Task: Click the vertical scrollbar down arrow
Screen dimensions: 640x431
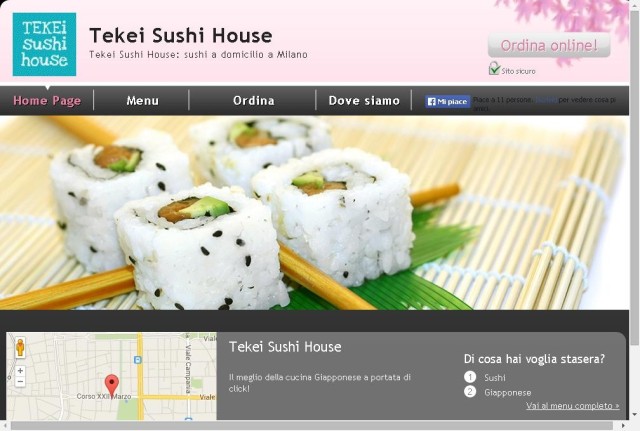Action: click(x=635, y=415)
